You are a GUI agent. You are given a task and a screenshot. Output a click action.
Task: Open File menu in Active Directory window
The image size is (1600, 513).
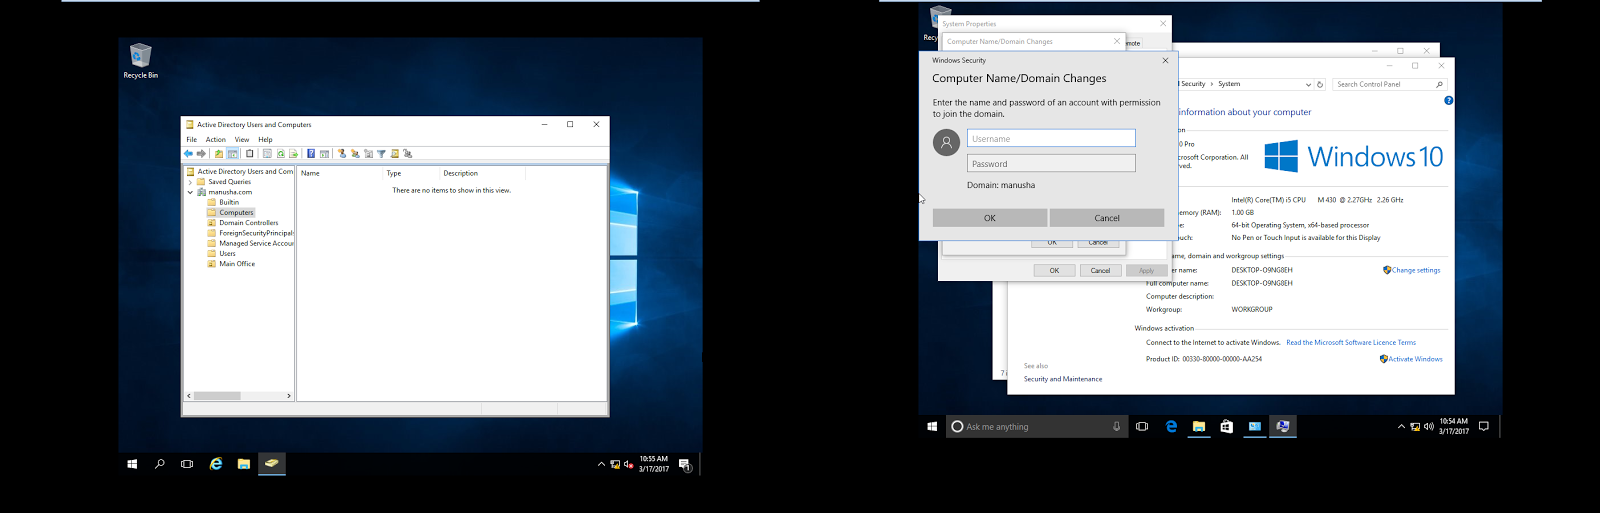[x=192, y=139]
